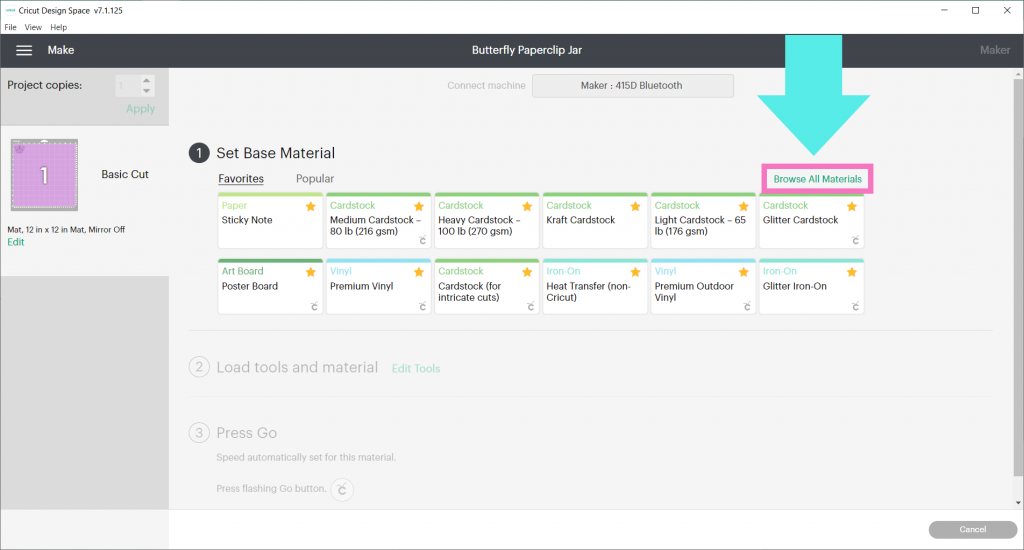Click the flashing Go button icon
Screen dimensions: 1024x550
342,489
